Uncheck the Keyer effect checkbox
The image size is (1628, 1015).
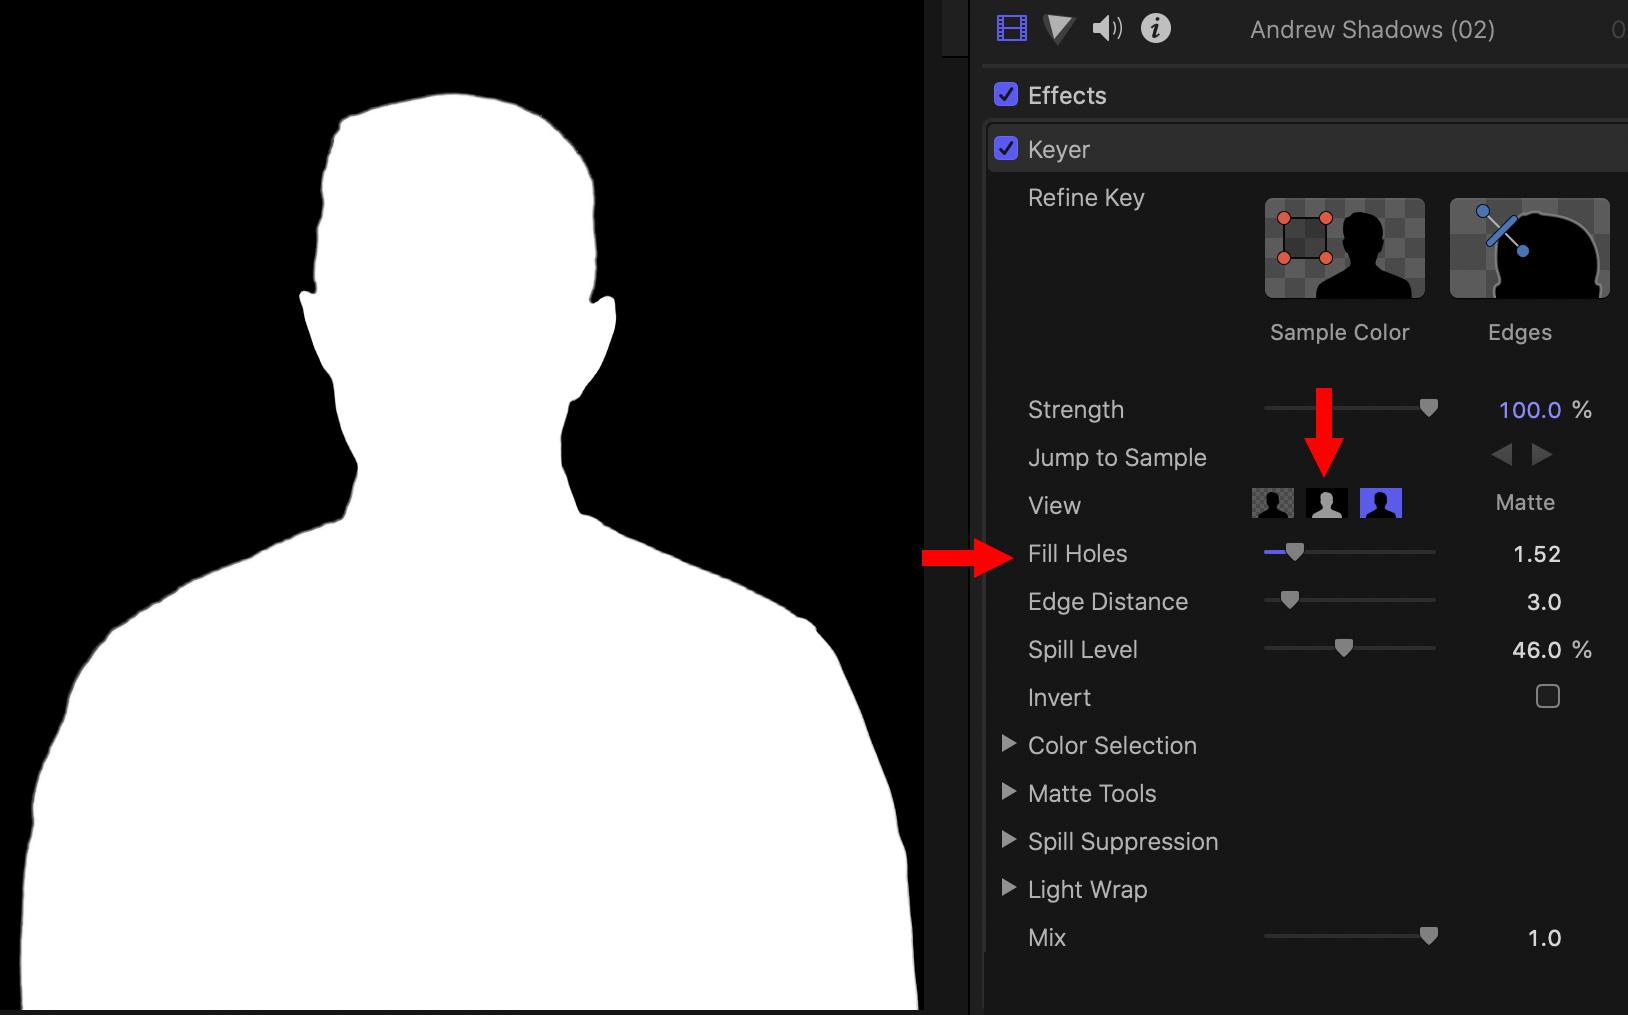pos(1006,149)
